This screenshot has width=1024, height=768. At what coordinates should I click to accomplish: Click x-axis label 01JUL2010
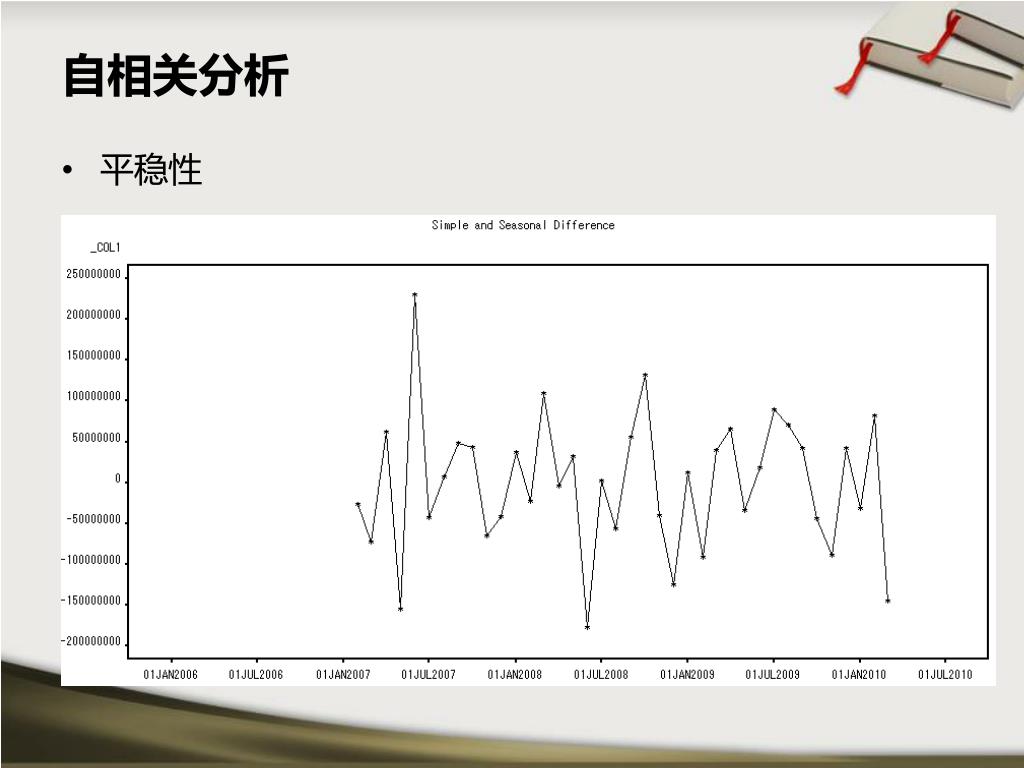click(x=945, y=675)
